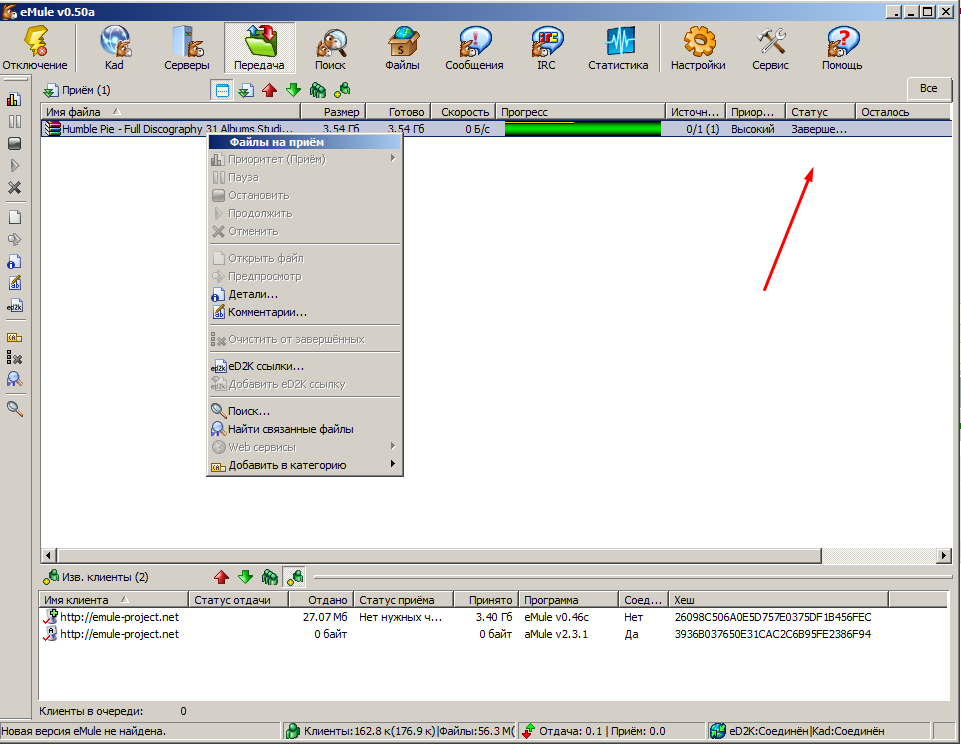The width and height of the screenshot is (961, 744).
Task: Sort by Имя файла column header
Action: [171, 112]
